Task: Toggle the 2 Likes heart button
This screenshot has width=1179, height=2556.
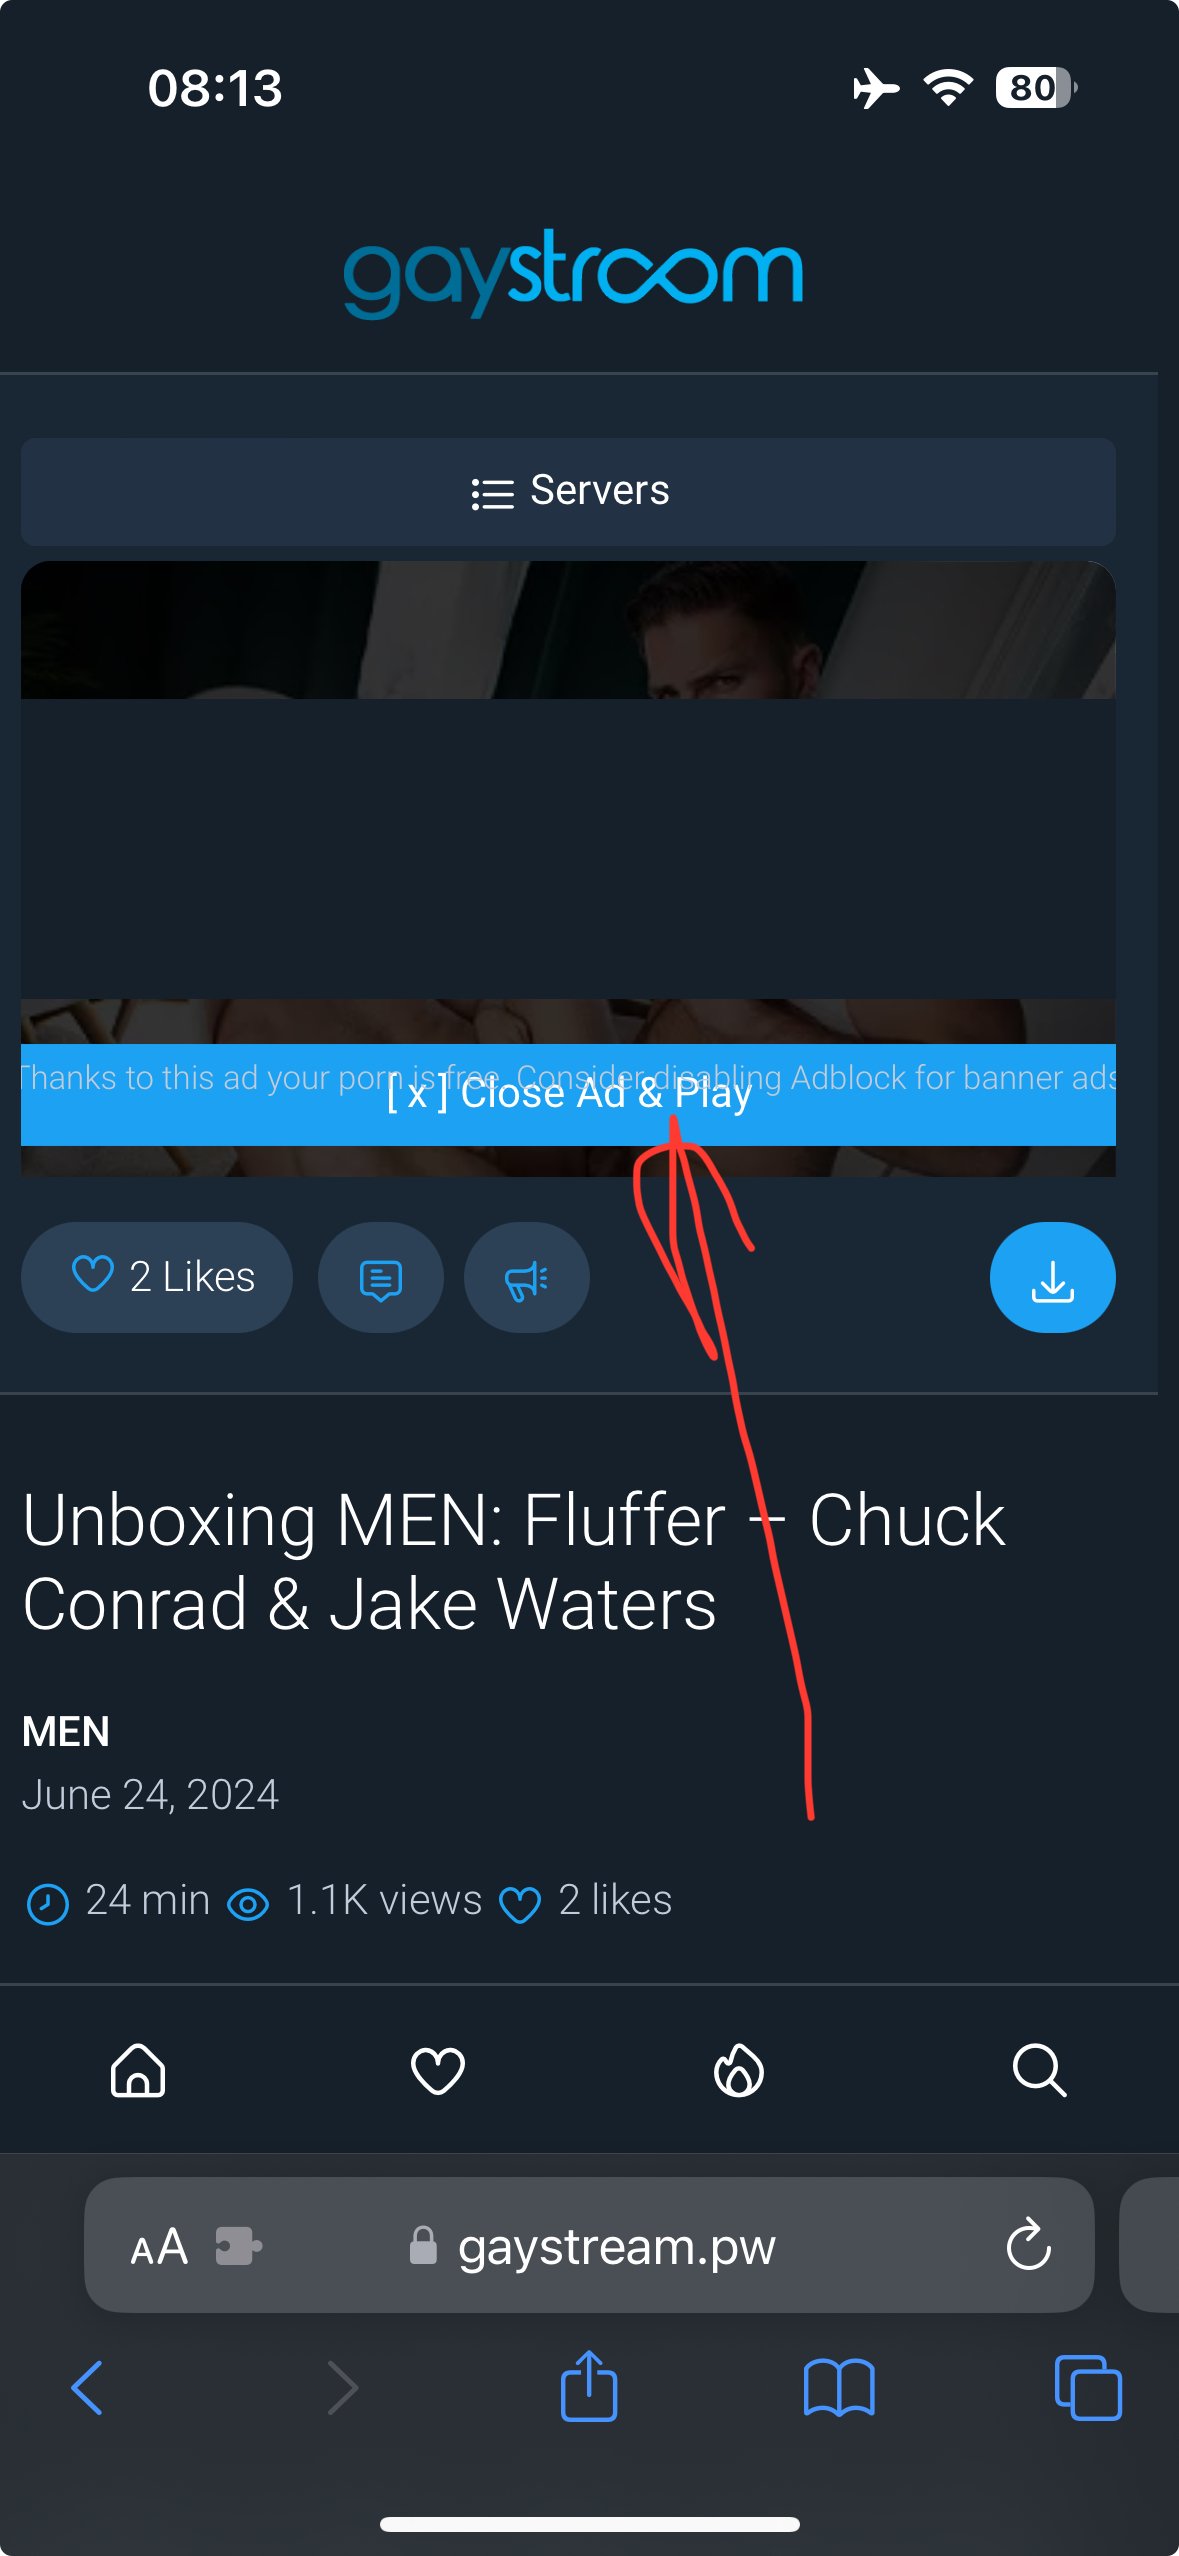Action: point(157,1277)
